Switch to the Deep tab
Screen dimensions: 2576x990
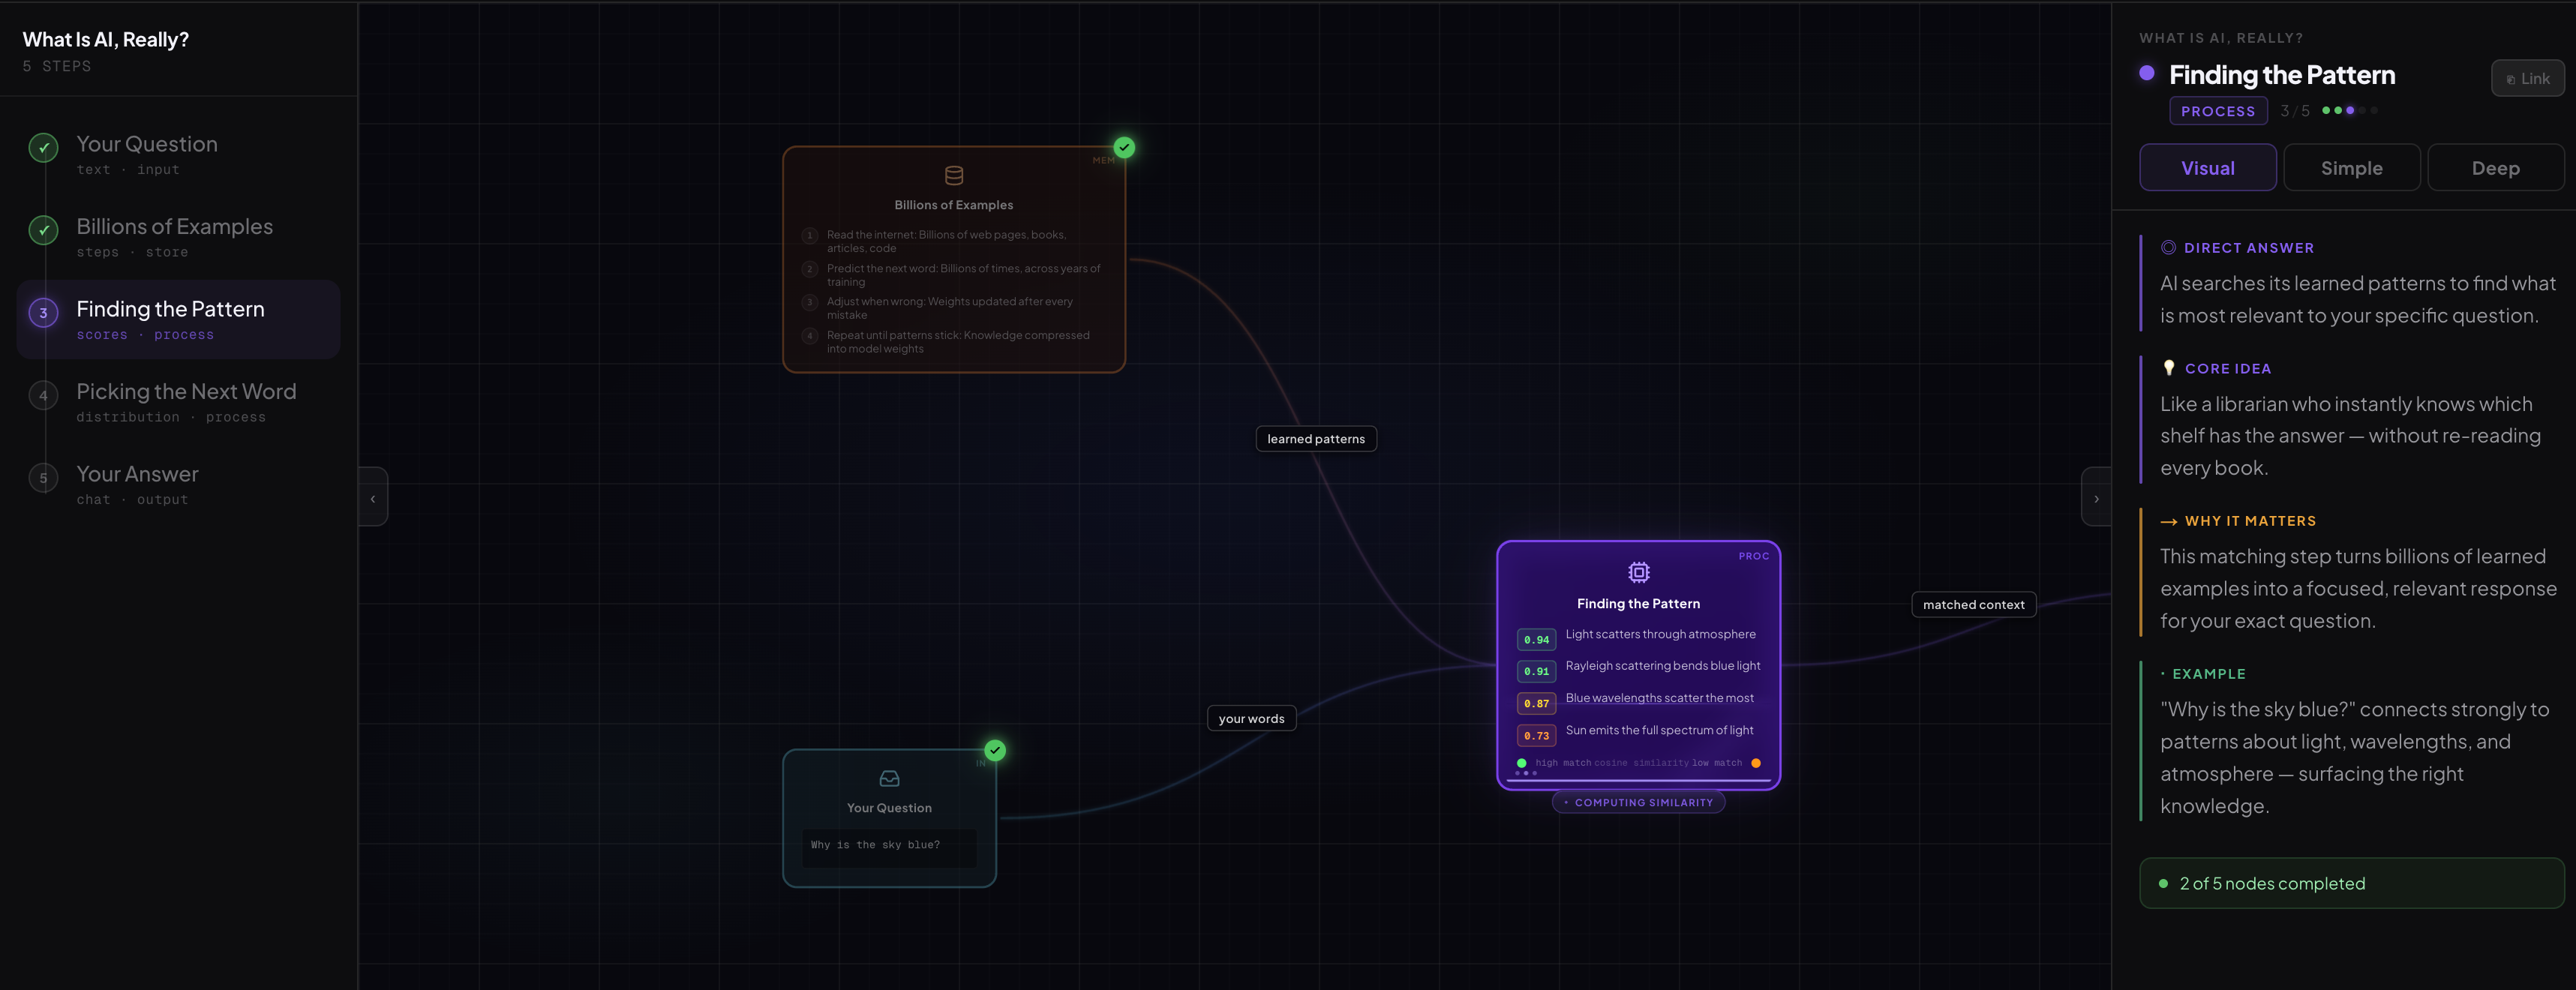2495,168
